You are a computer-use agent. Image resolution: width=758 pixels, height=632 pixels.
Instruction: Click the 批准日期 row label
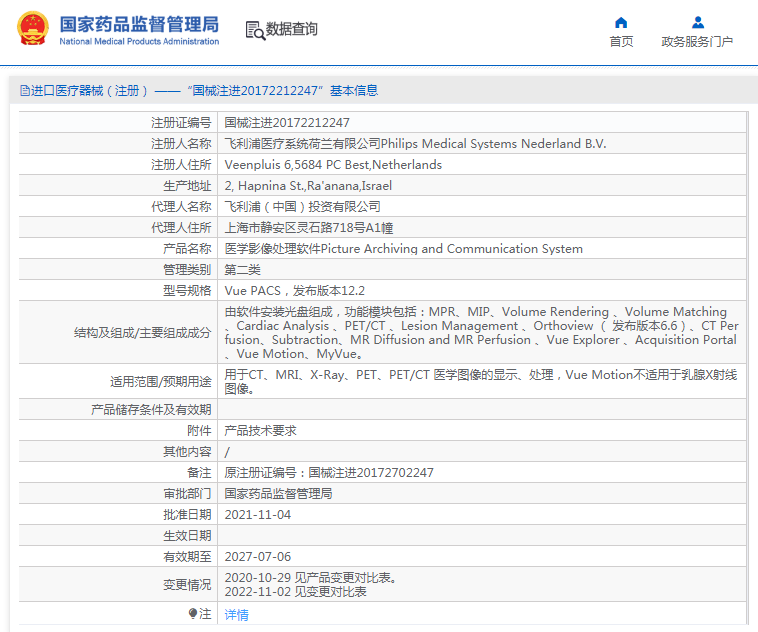click(x=187, y=514)
